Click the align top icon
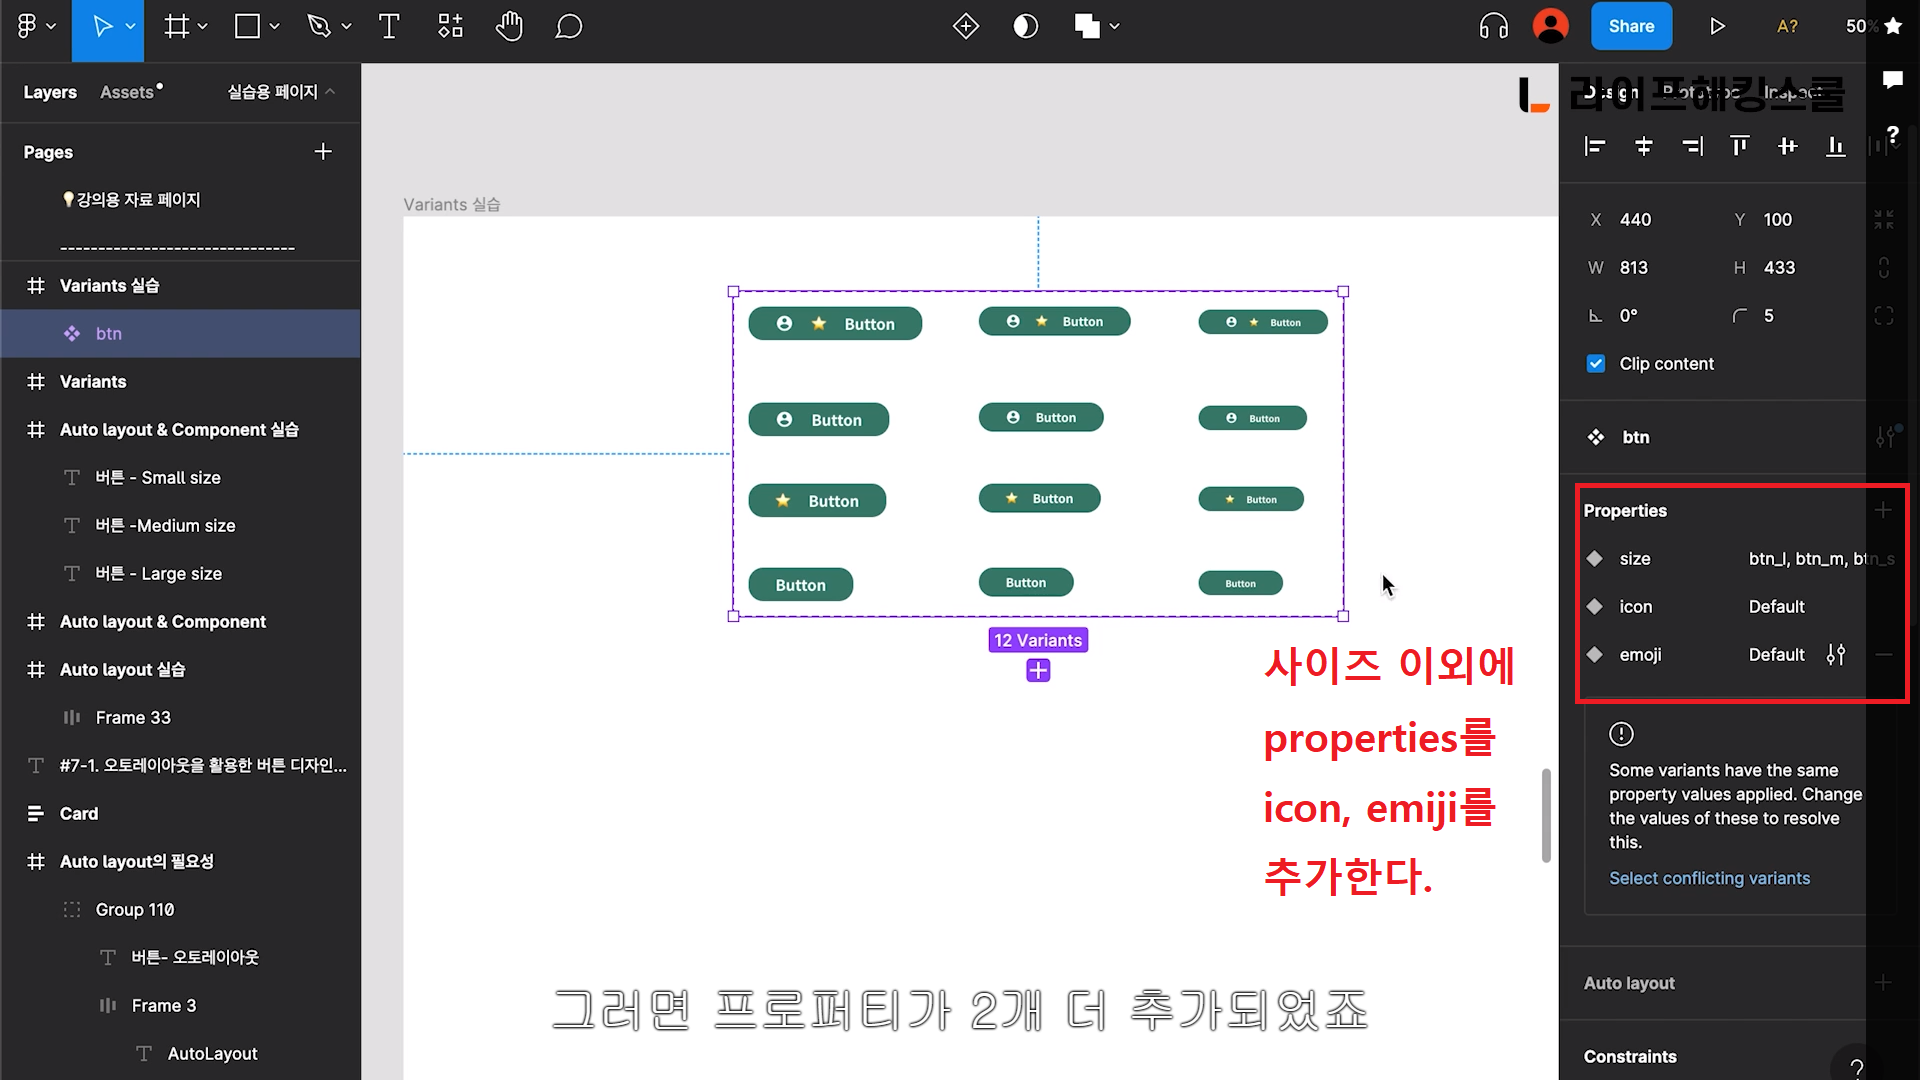 1739,147
